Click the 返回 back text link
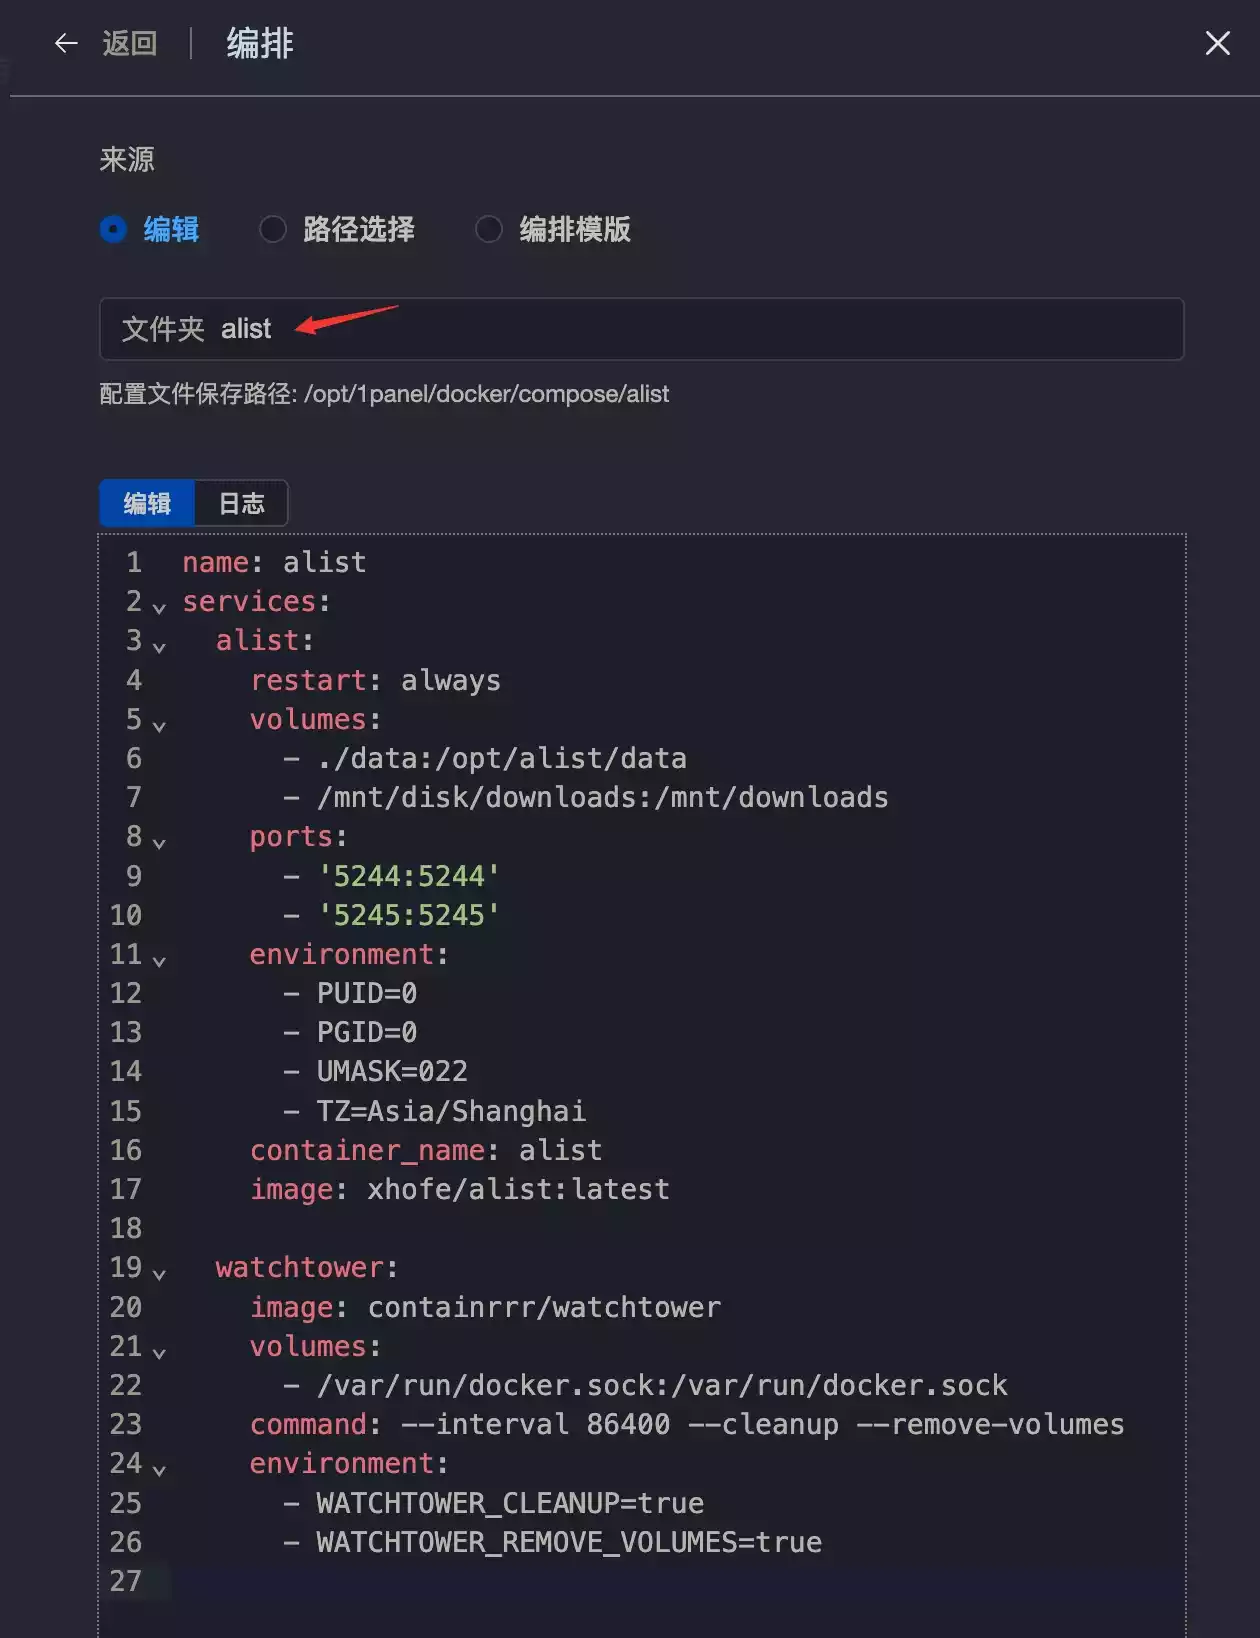 pyautogui.click(x=130, y=43)
